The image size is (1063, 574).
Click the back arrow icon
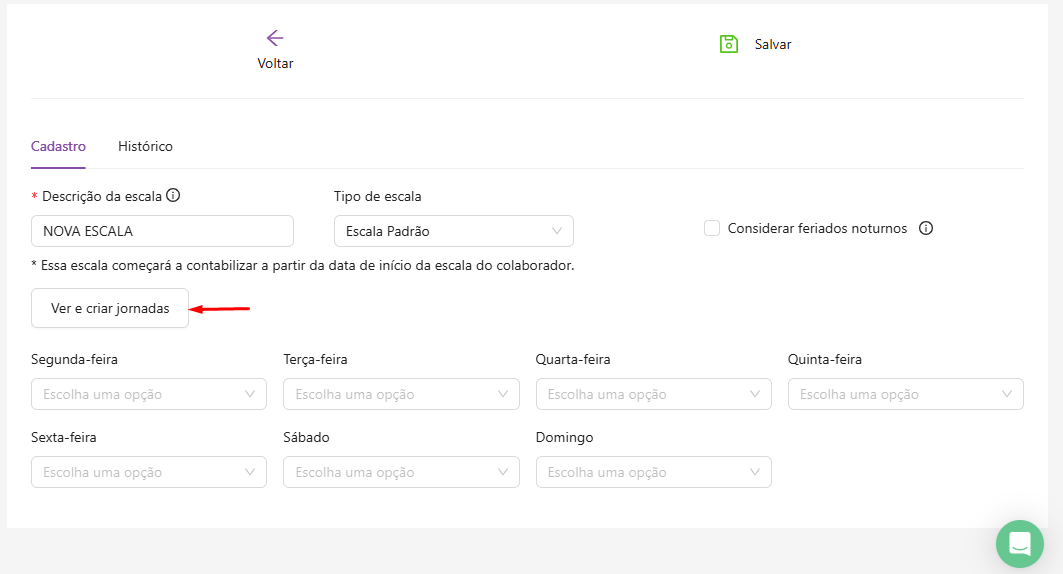coord(275,38)
